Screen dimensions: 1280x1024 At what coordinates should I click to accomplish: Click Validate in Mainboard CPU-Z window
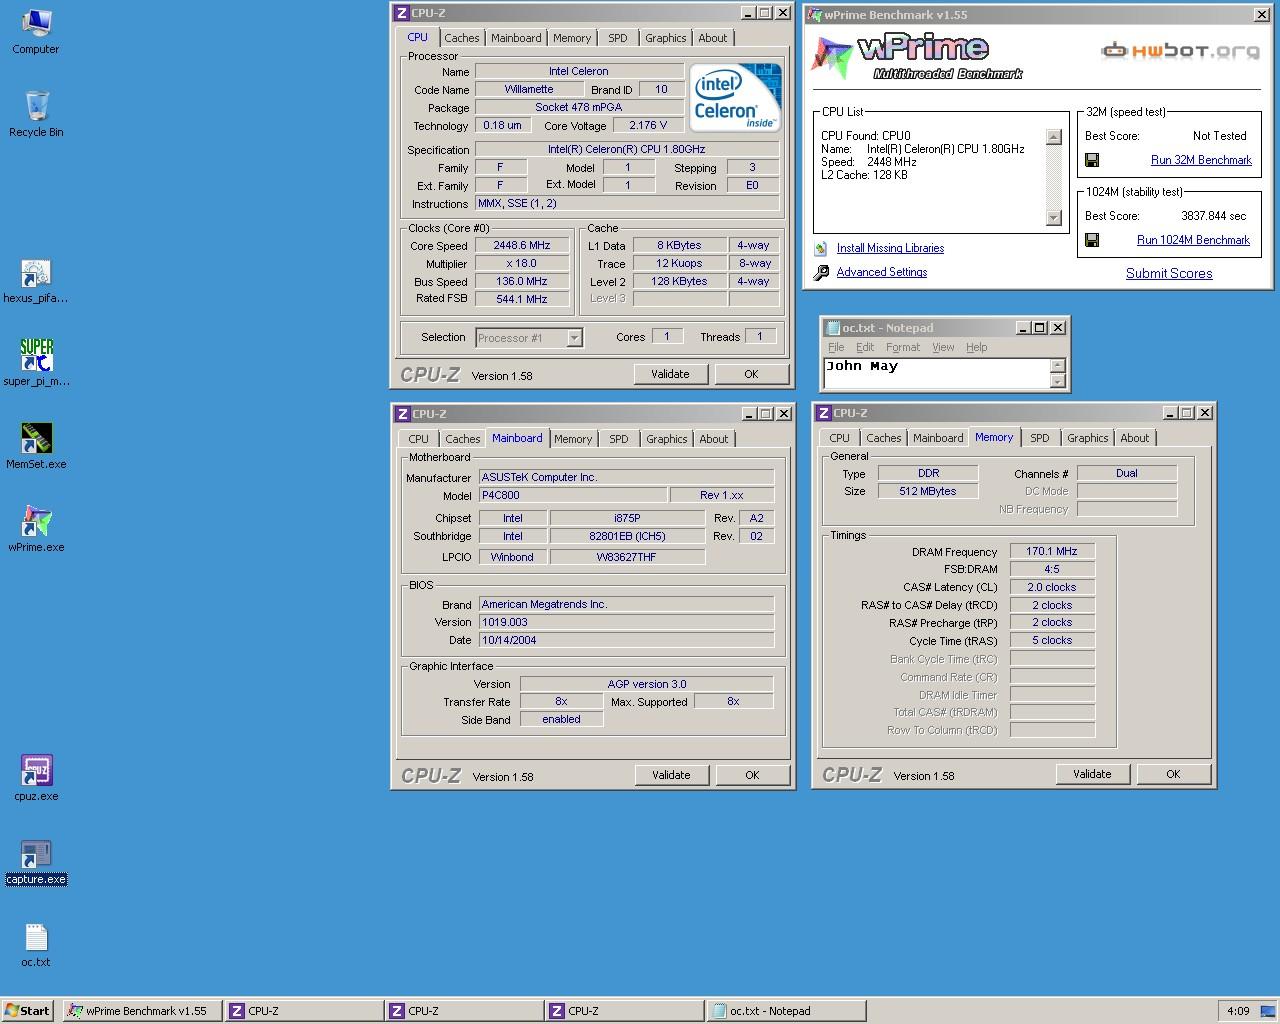[x=671, y=775]
